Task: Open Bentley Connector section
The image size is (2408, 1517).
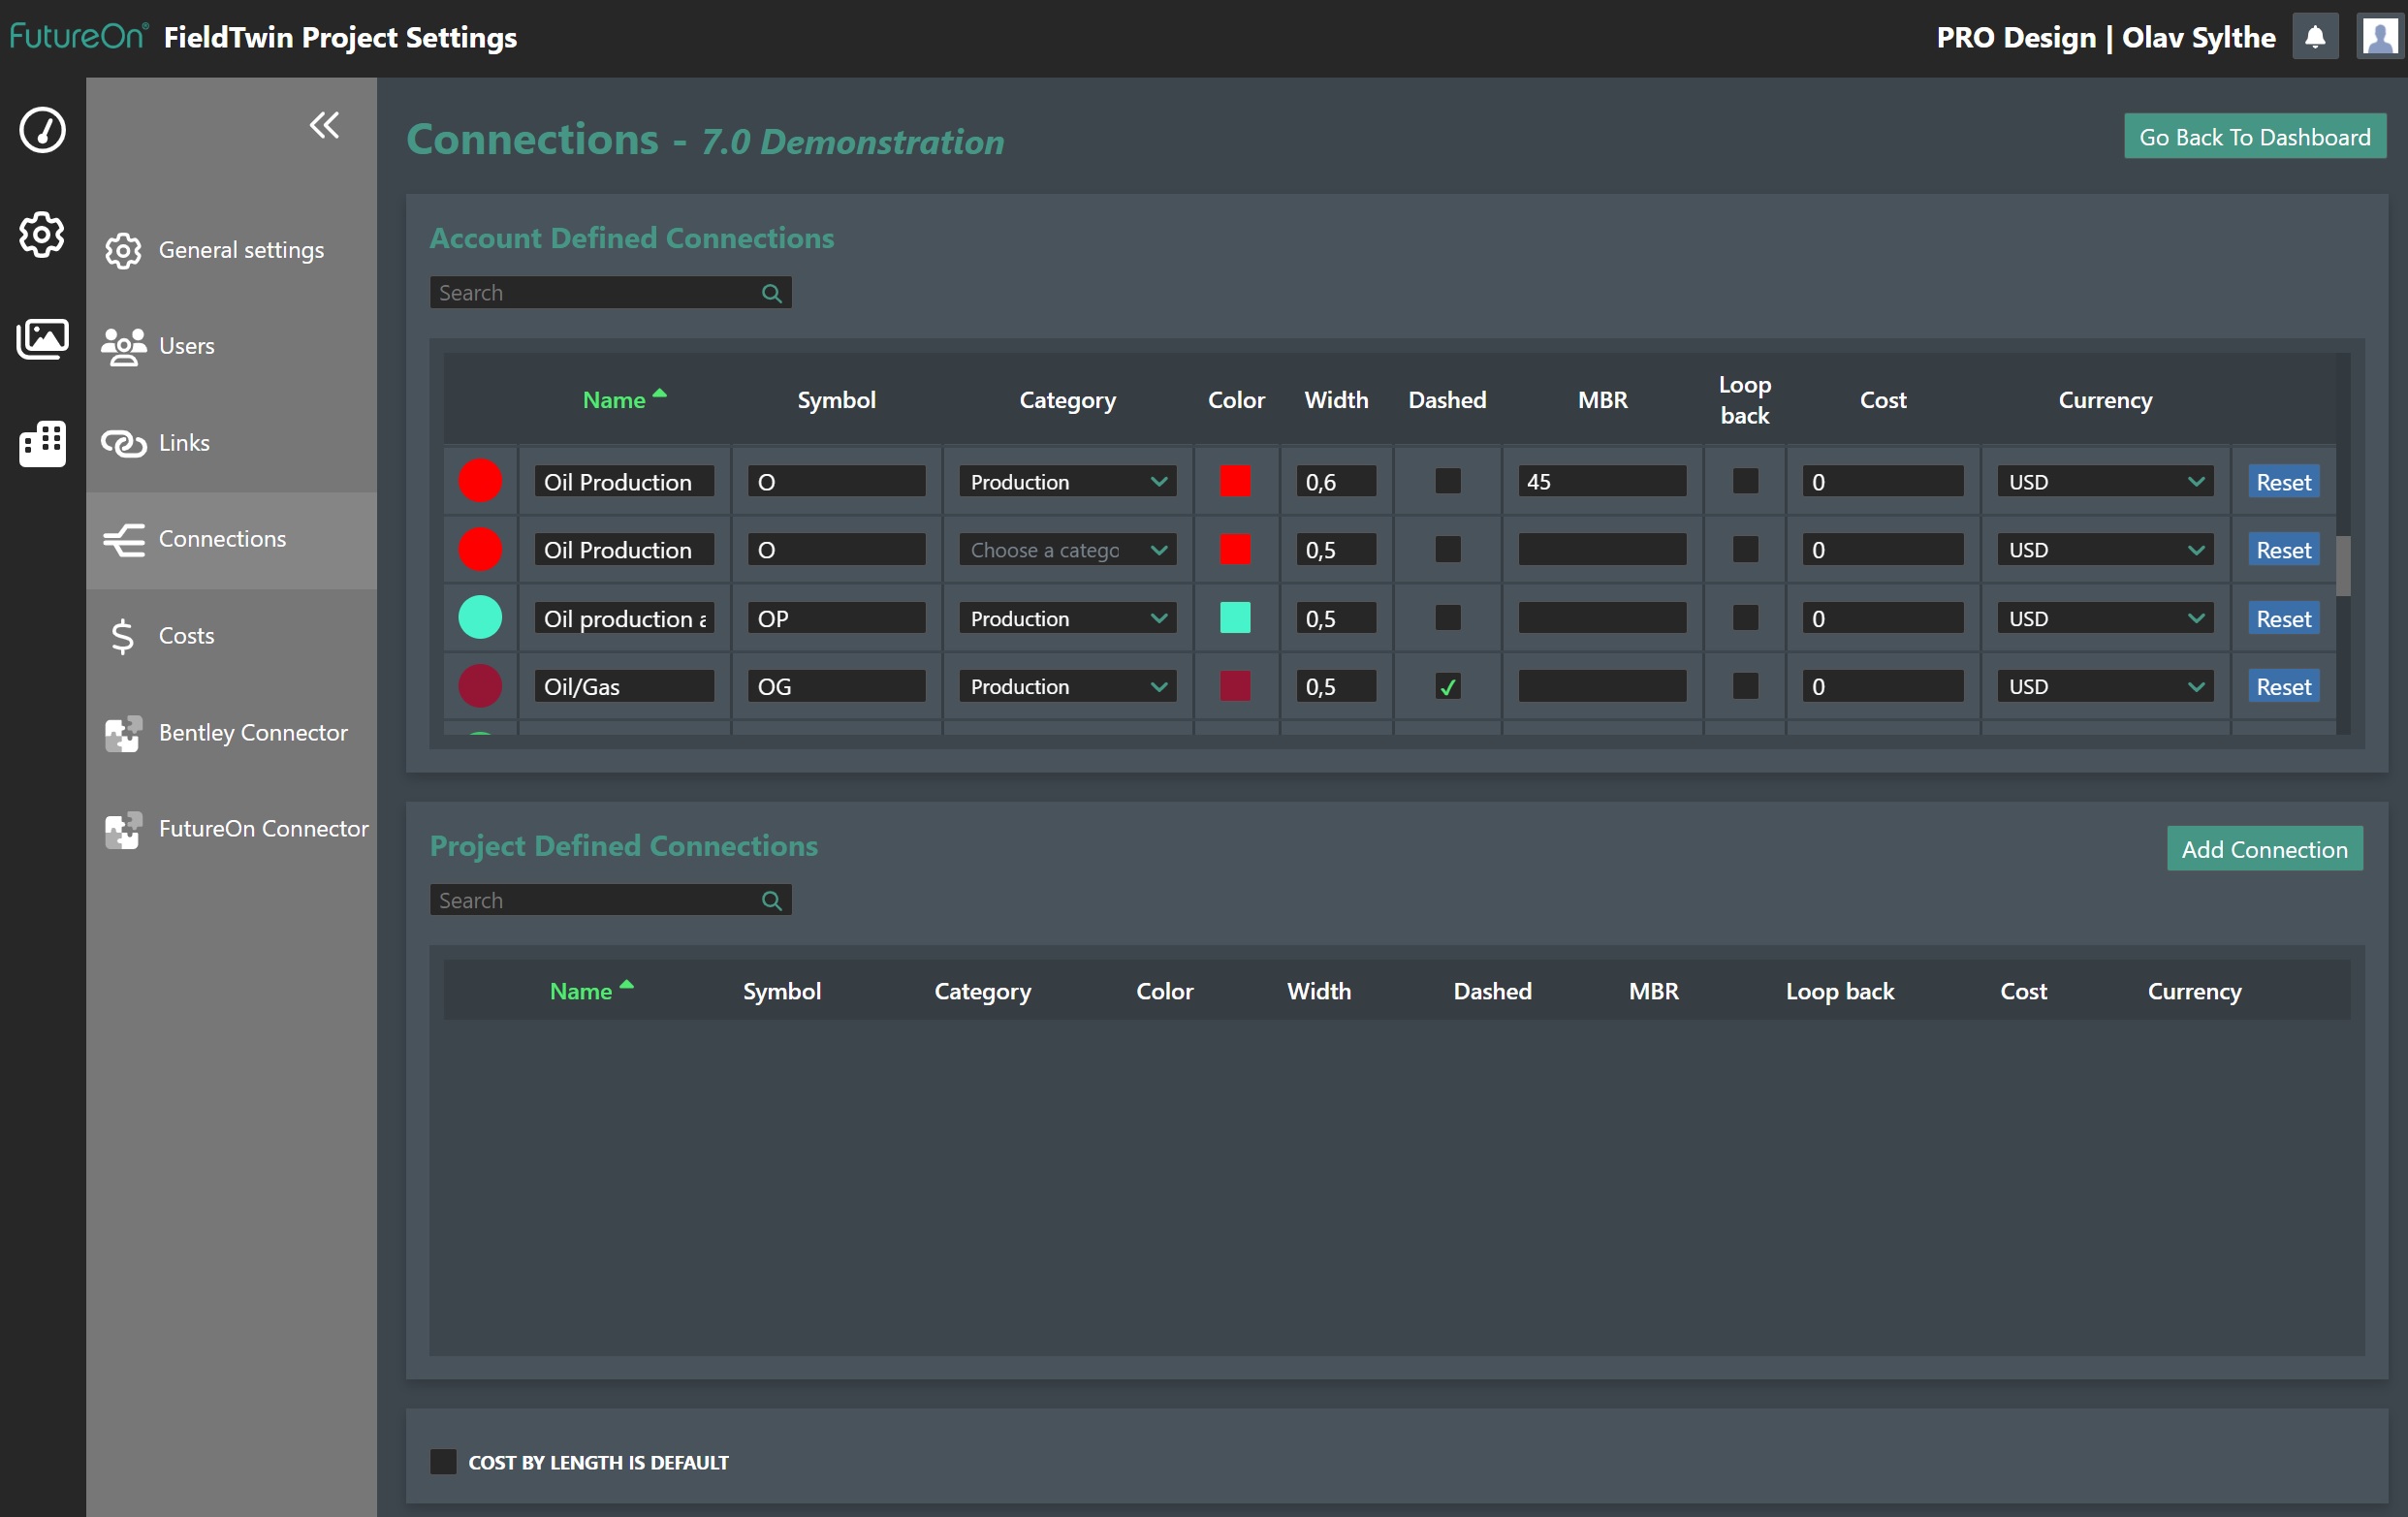Action: click(231, 733)
